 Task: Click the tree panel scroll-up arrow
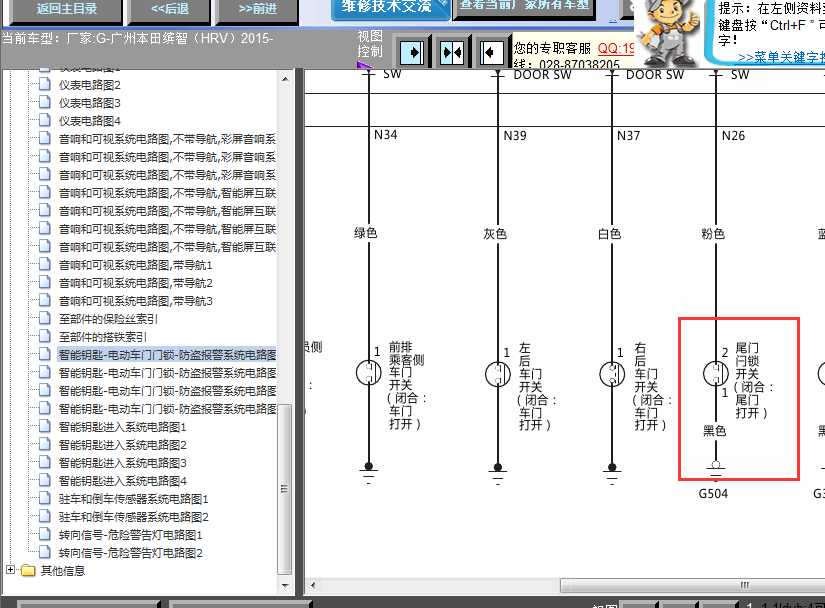[x=285, y=79]
